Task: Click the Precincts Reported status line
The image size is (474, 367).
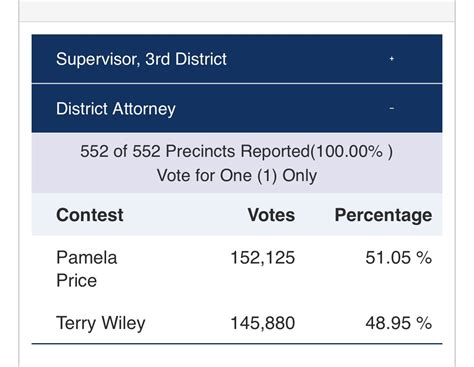Action: (x=236, y=152)
